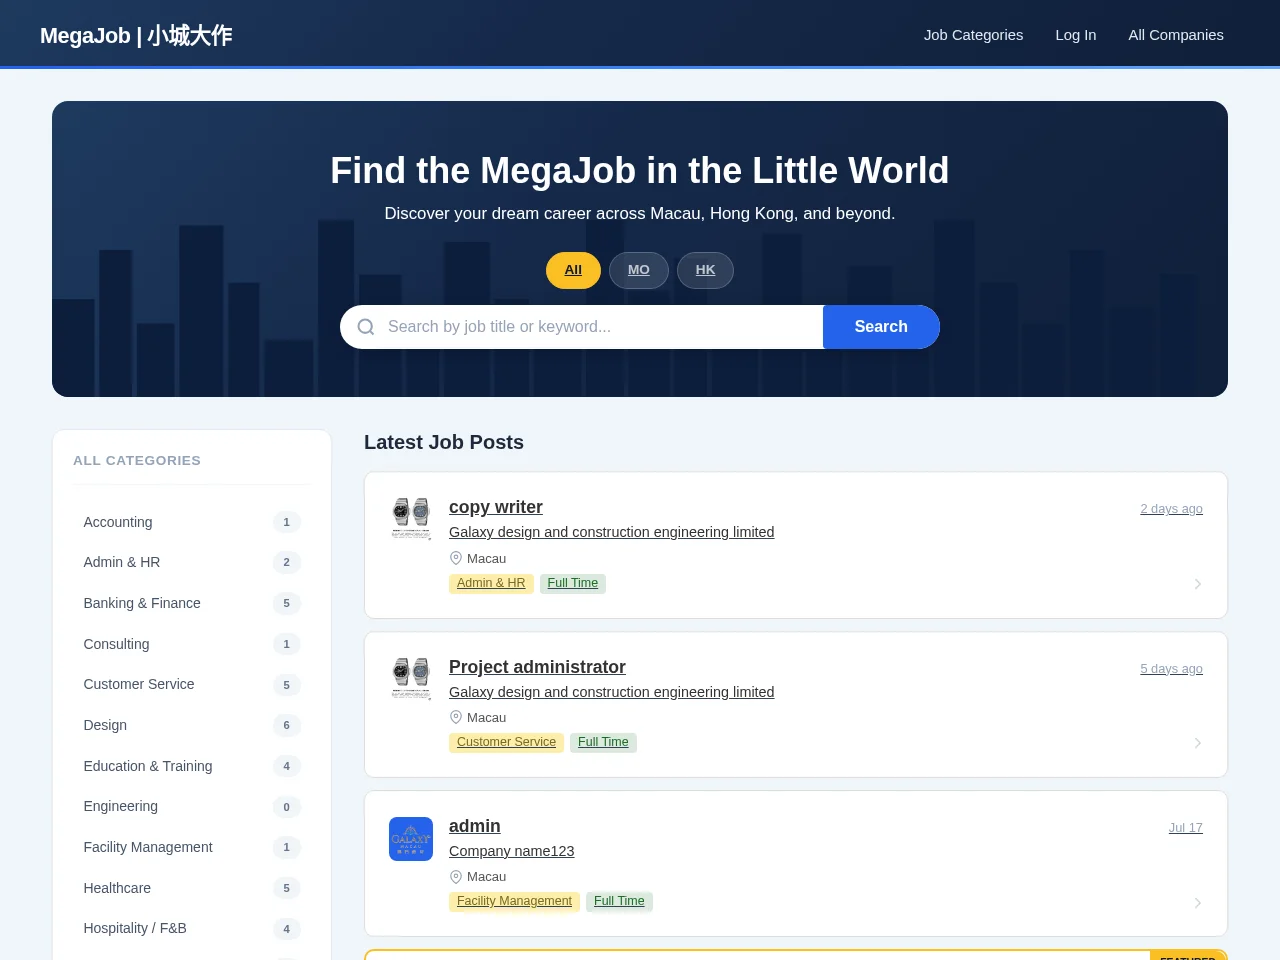Screen dimensions: 1280x960
Task: Select the Design category
Action: coord(192,725)
